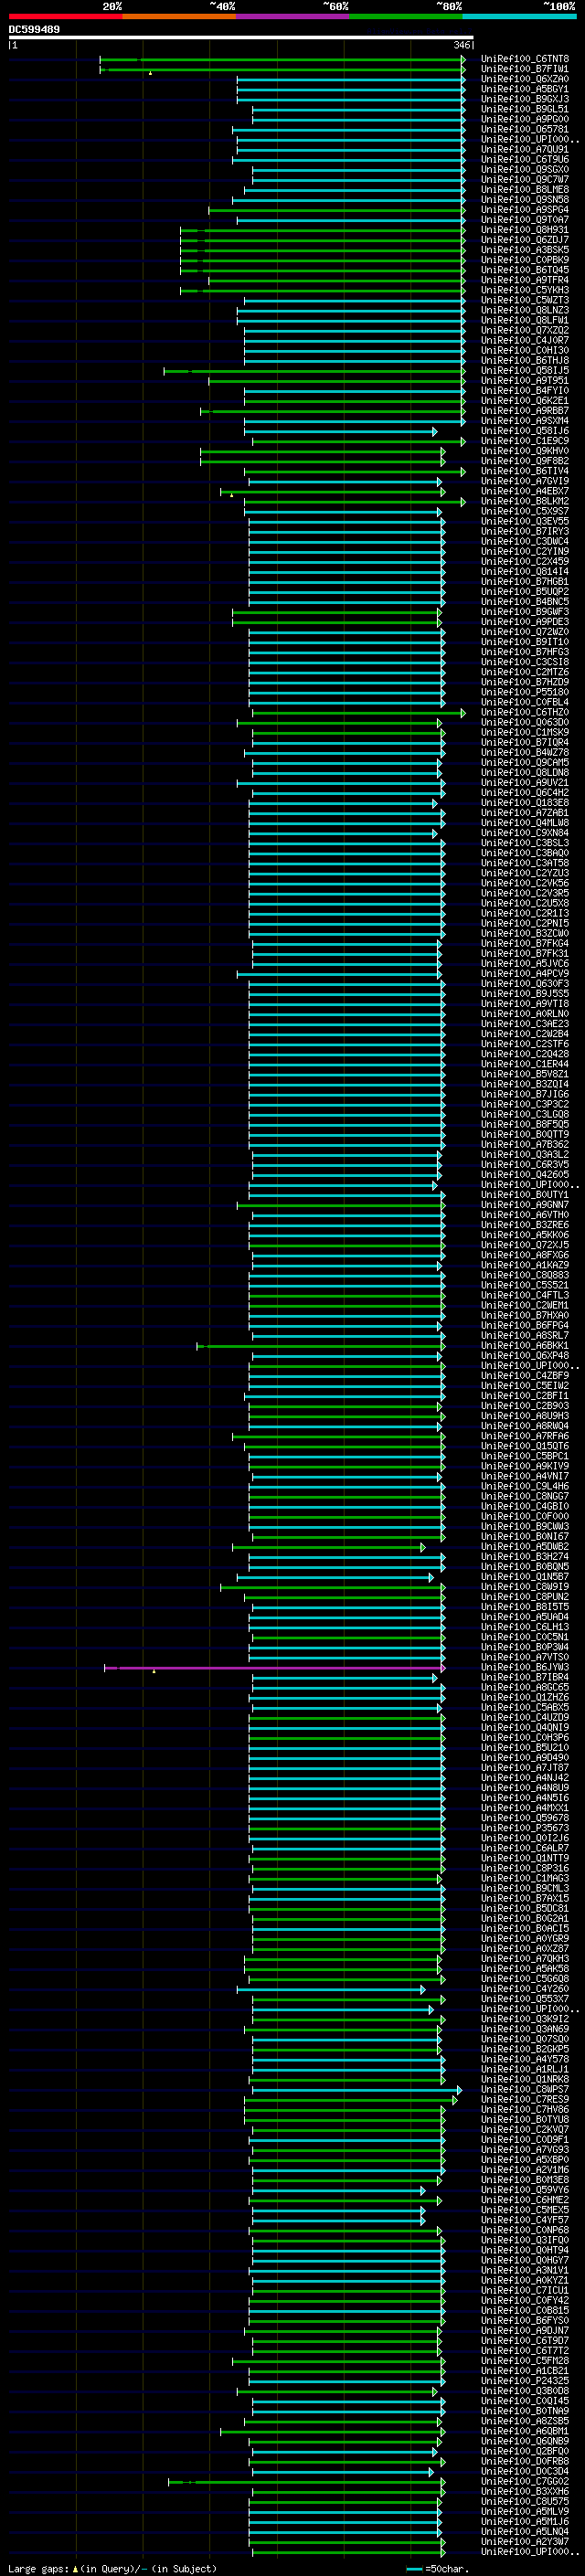Open hit UniRef100_B7FIW1
This screenshot has height=2576, width=585.
525,70
